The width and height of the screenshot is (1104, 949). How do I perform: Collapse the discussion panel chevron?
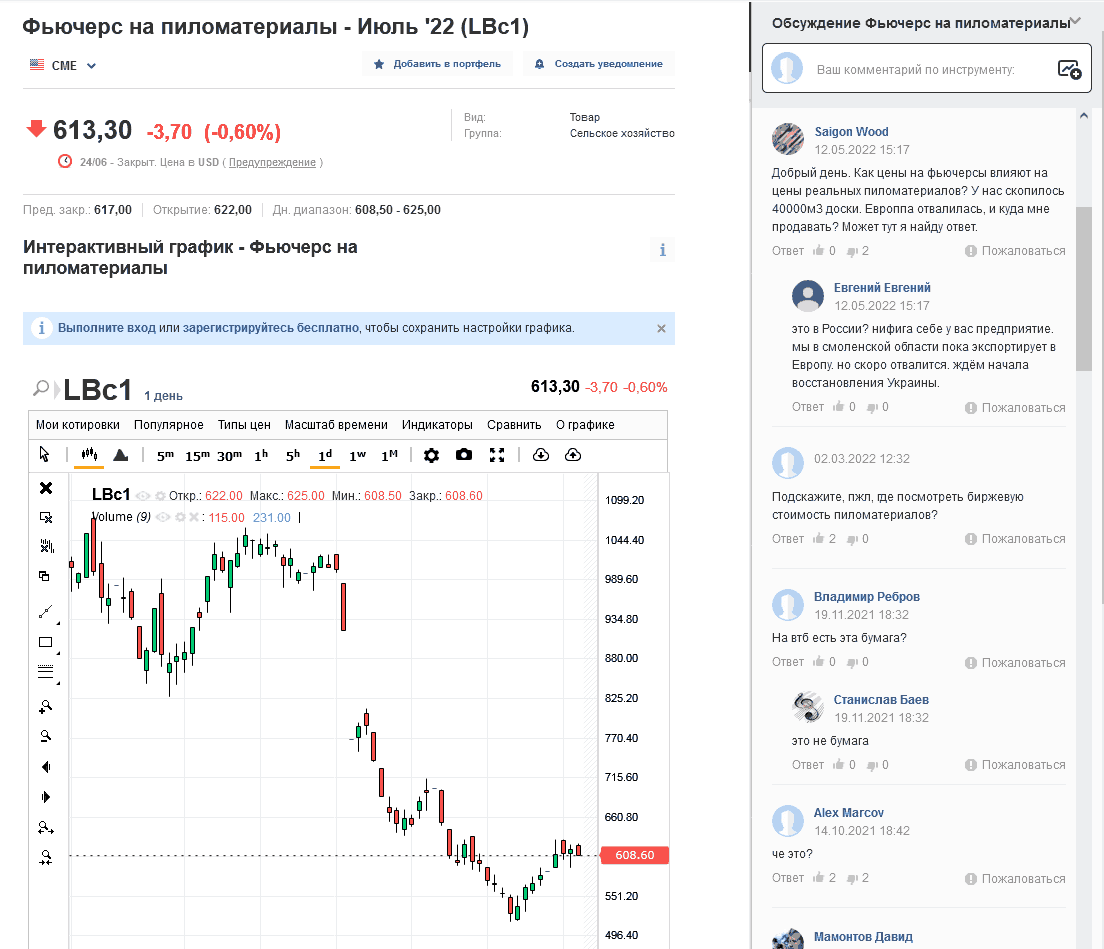pos(1076,21)
